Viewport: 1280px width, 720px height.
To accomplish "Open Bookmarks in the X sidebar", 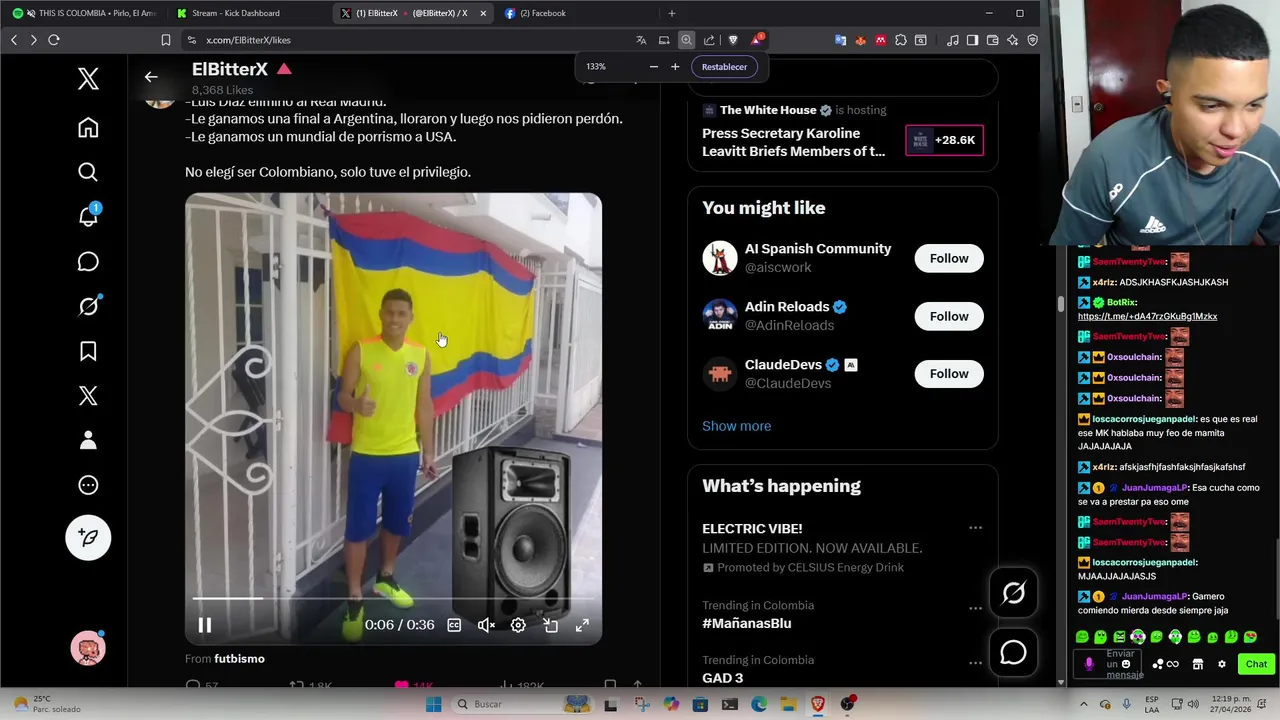I will (x=88, y=351).
